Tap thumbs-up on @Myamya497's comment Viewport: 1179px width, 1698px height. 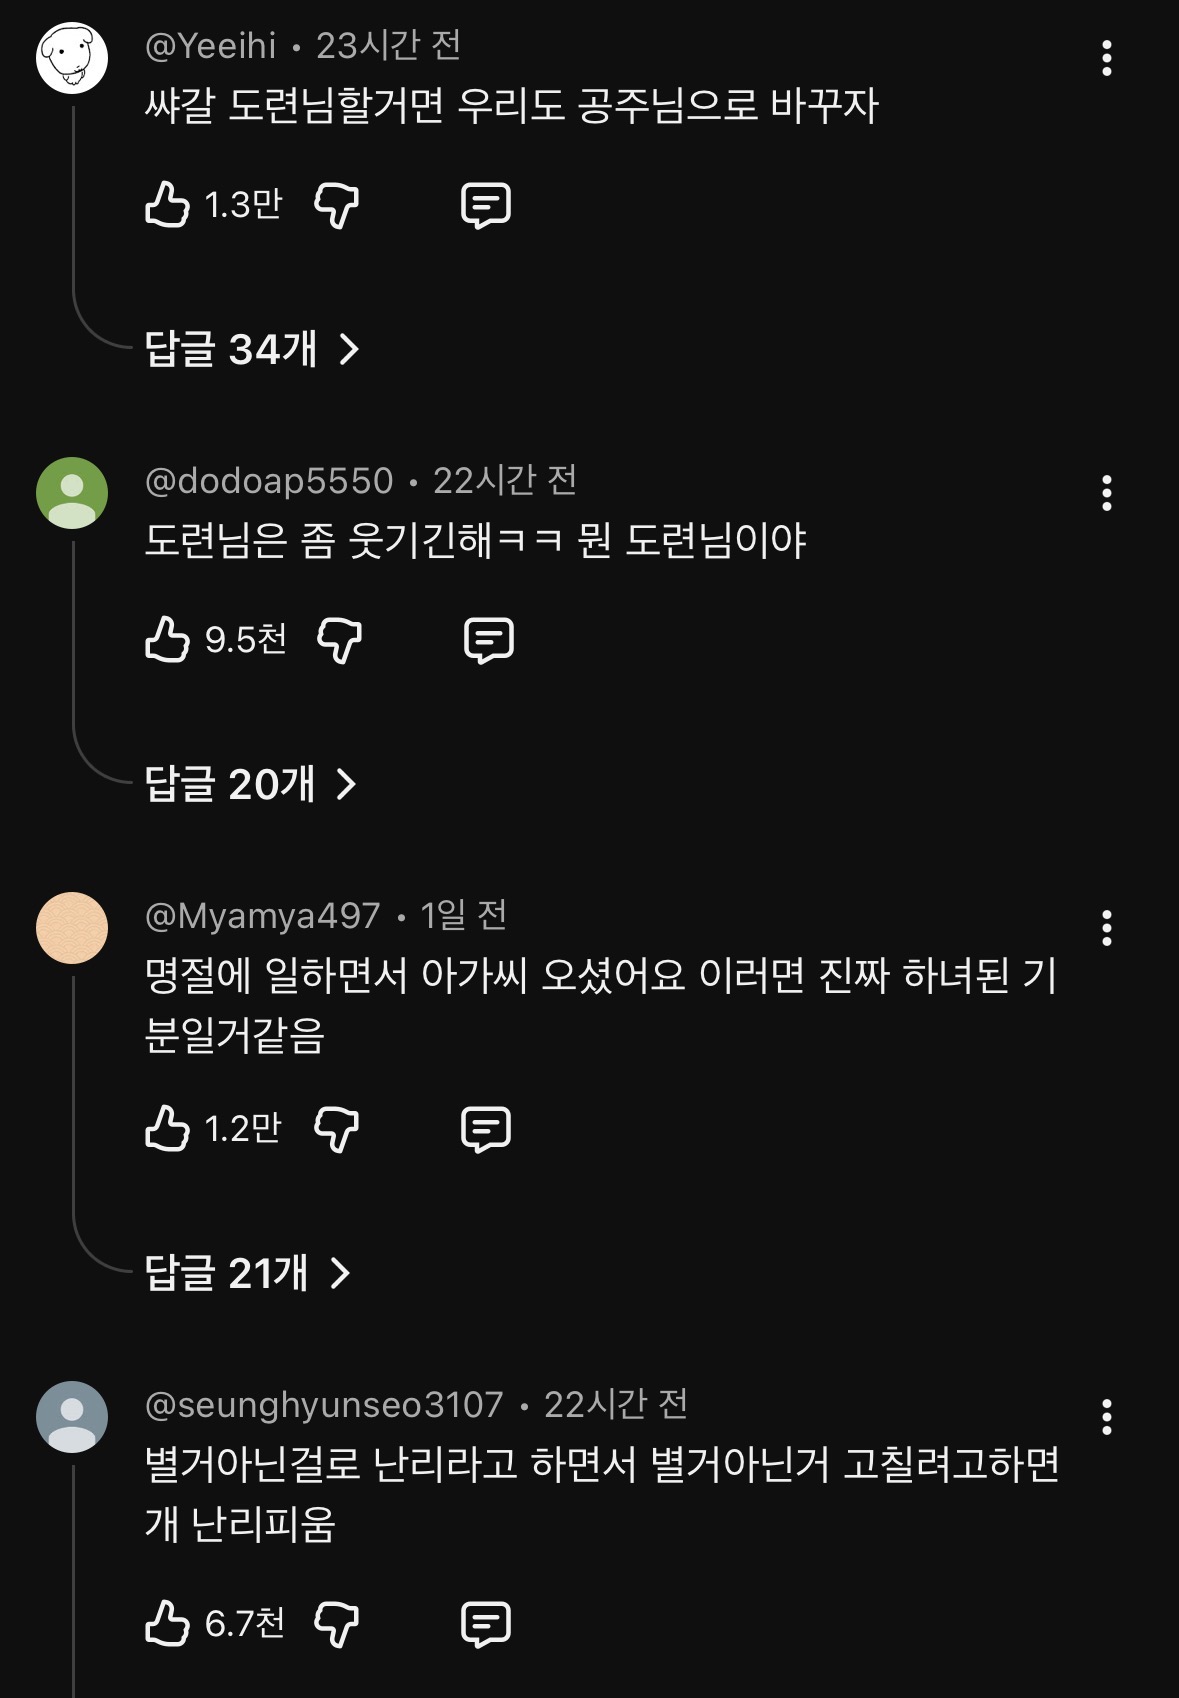[167, 1129]
